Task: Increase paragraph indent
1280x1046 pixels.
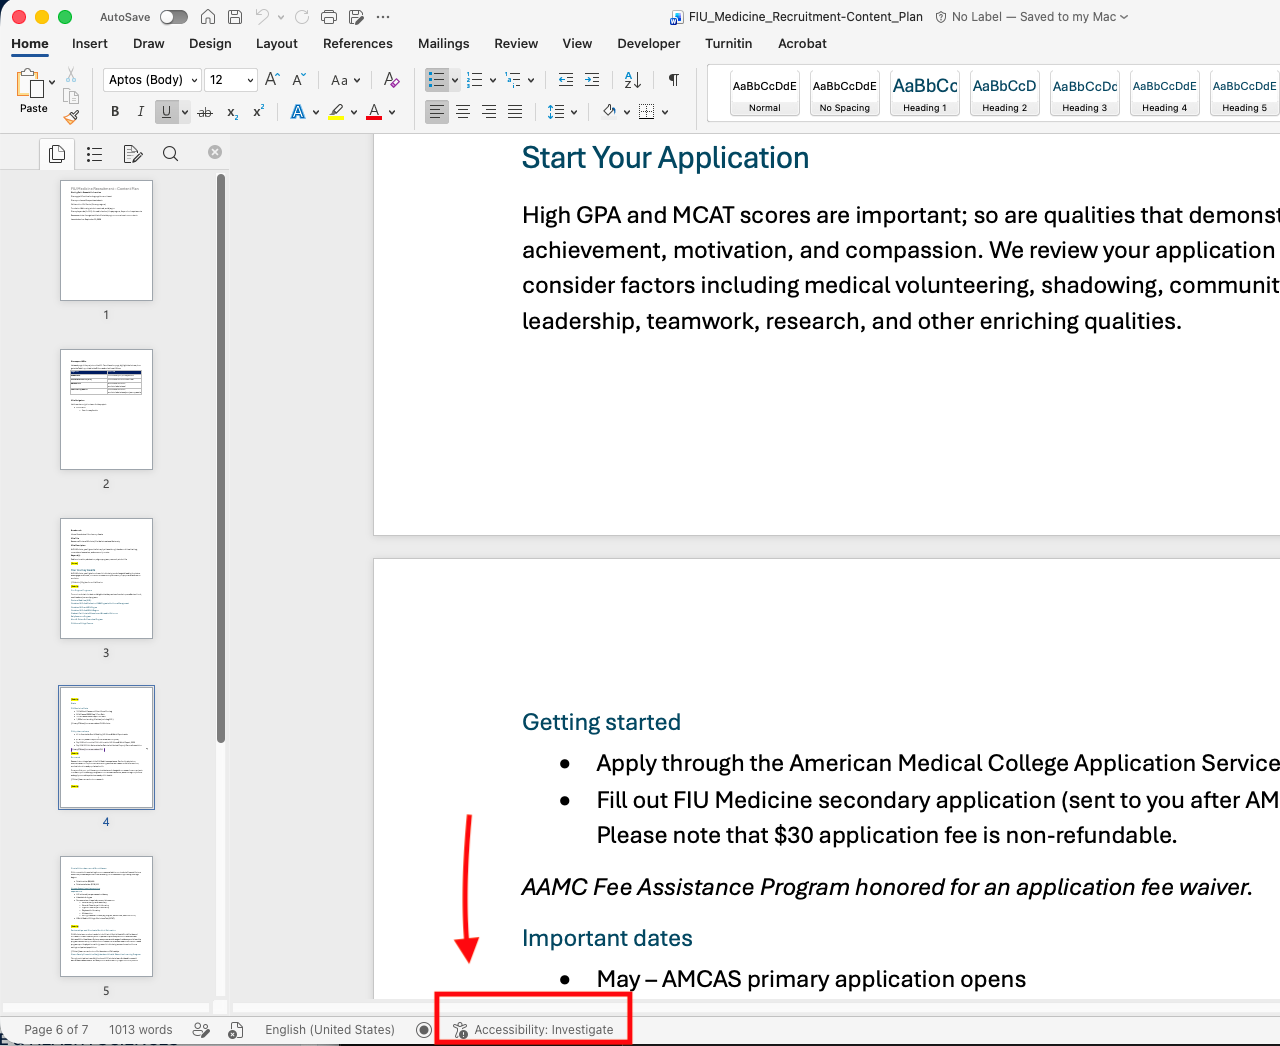Action: 592,80
